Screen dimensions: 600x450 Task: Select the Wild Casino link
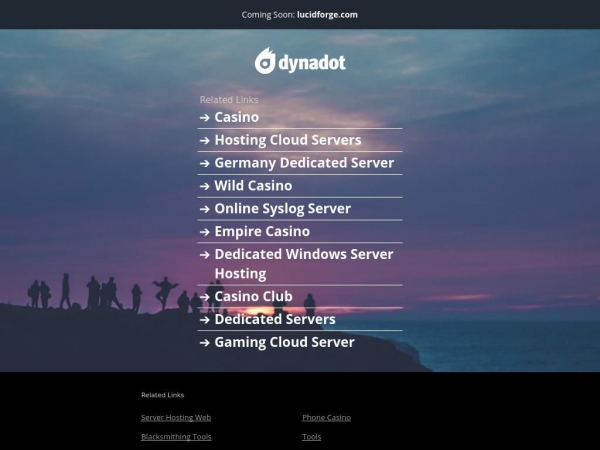[x=253, y=186]
